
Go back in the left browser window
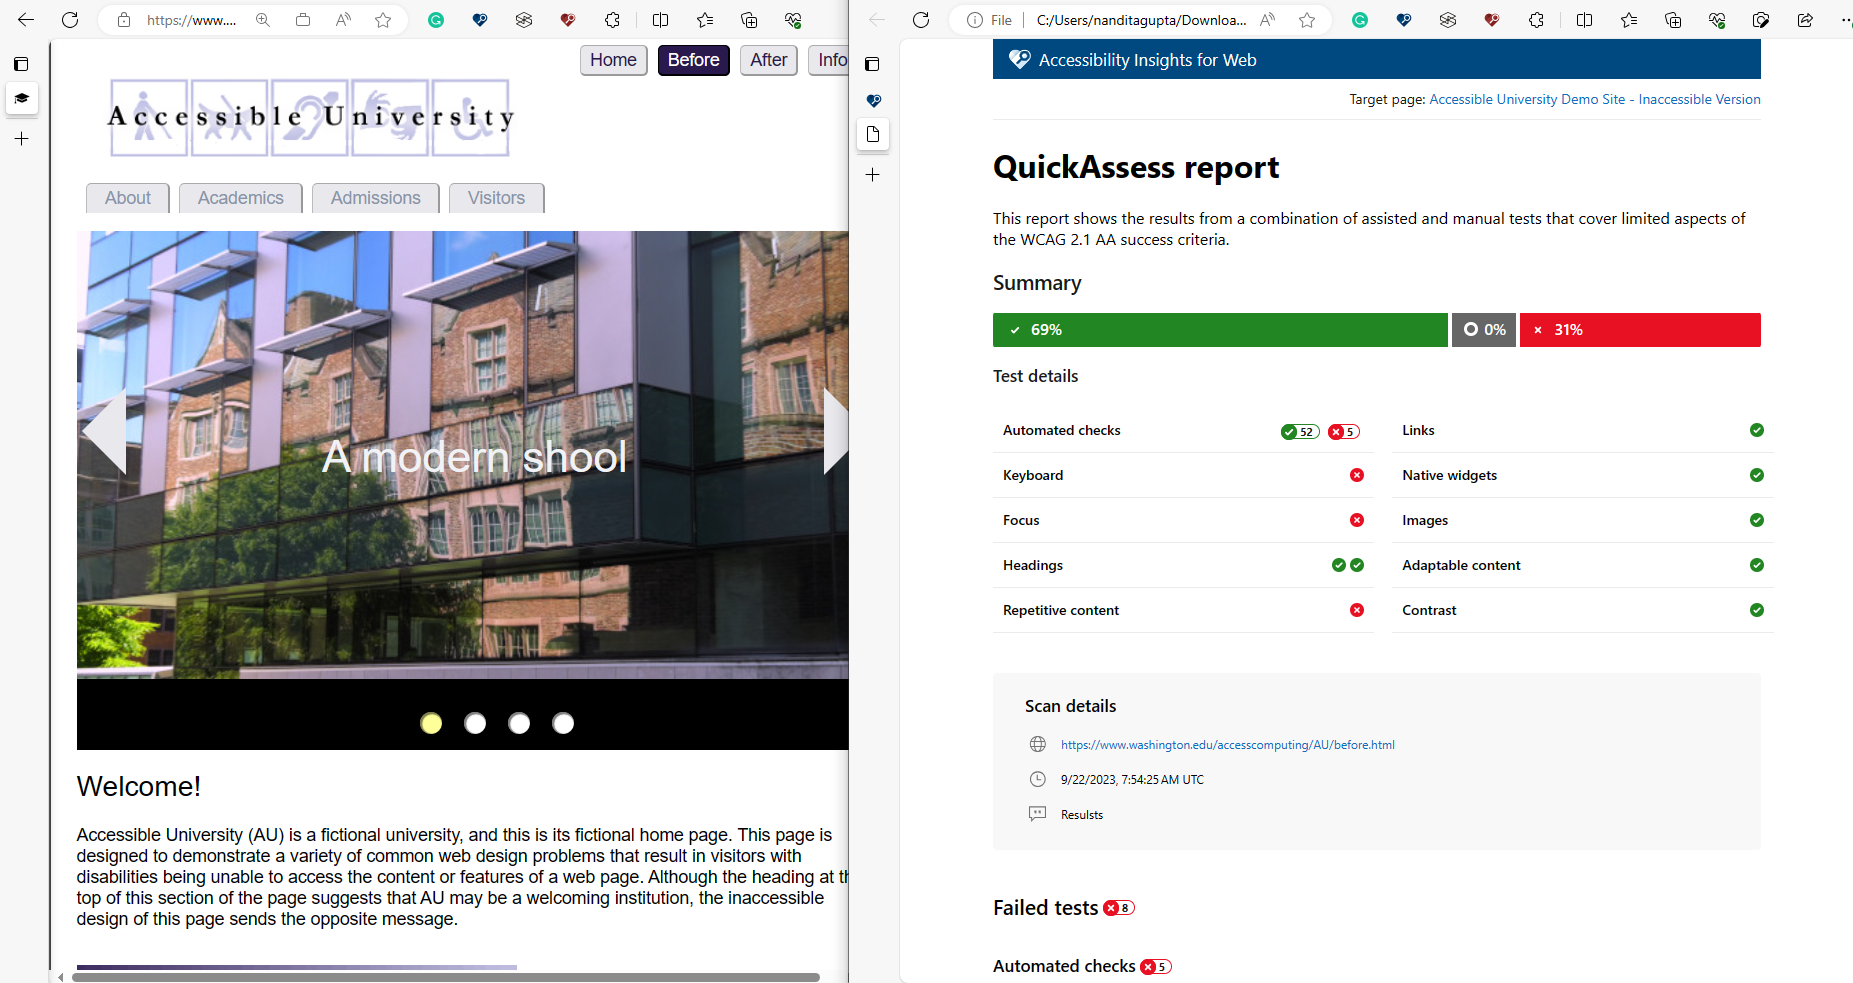[26, 20]
